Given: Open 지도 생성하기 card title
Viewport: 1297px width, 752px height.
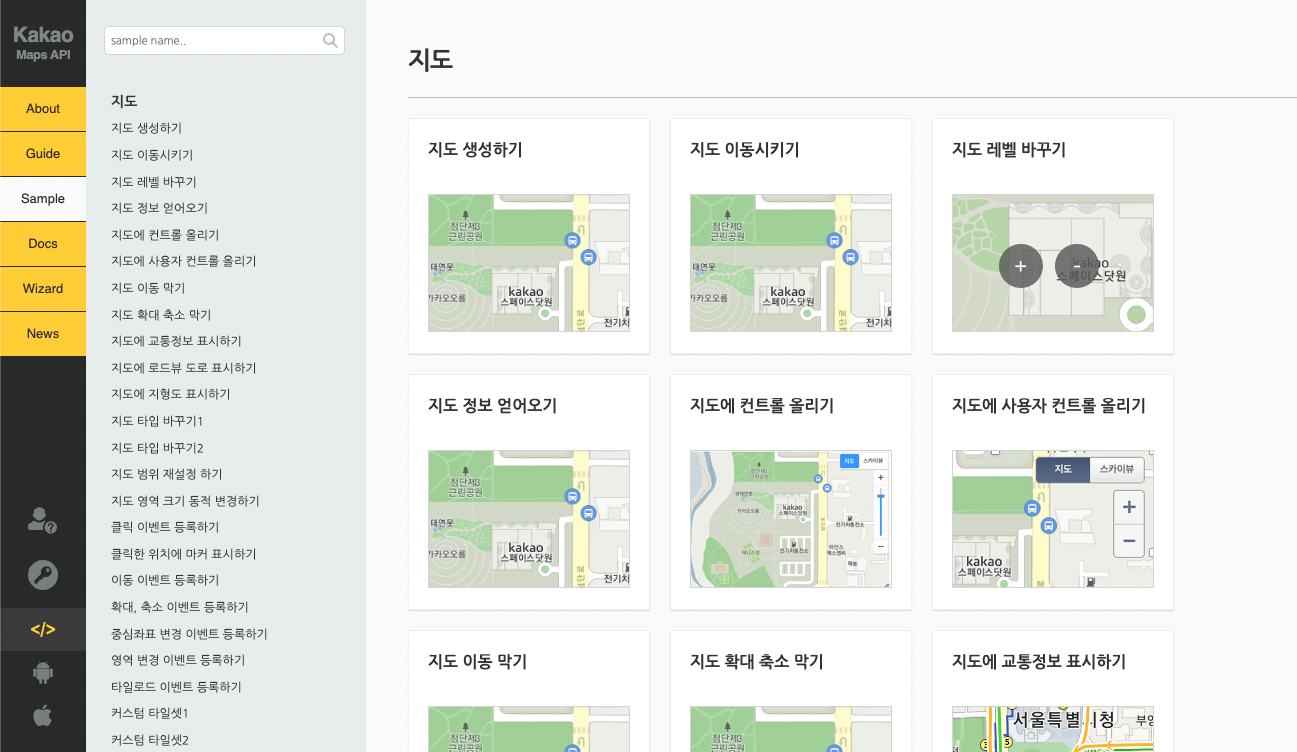Looking at the screenshot, I should (475, 150).
